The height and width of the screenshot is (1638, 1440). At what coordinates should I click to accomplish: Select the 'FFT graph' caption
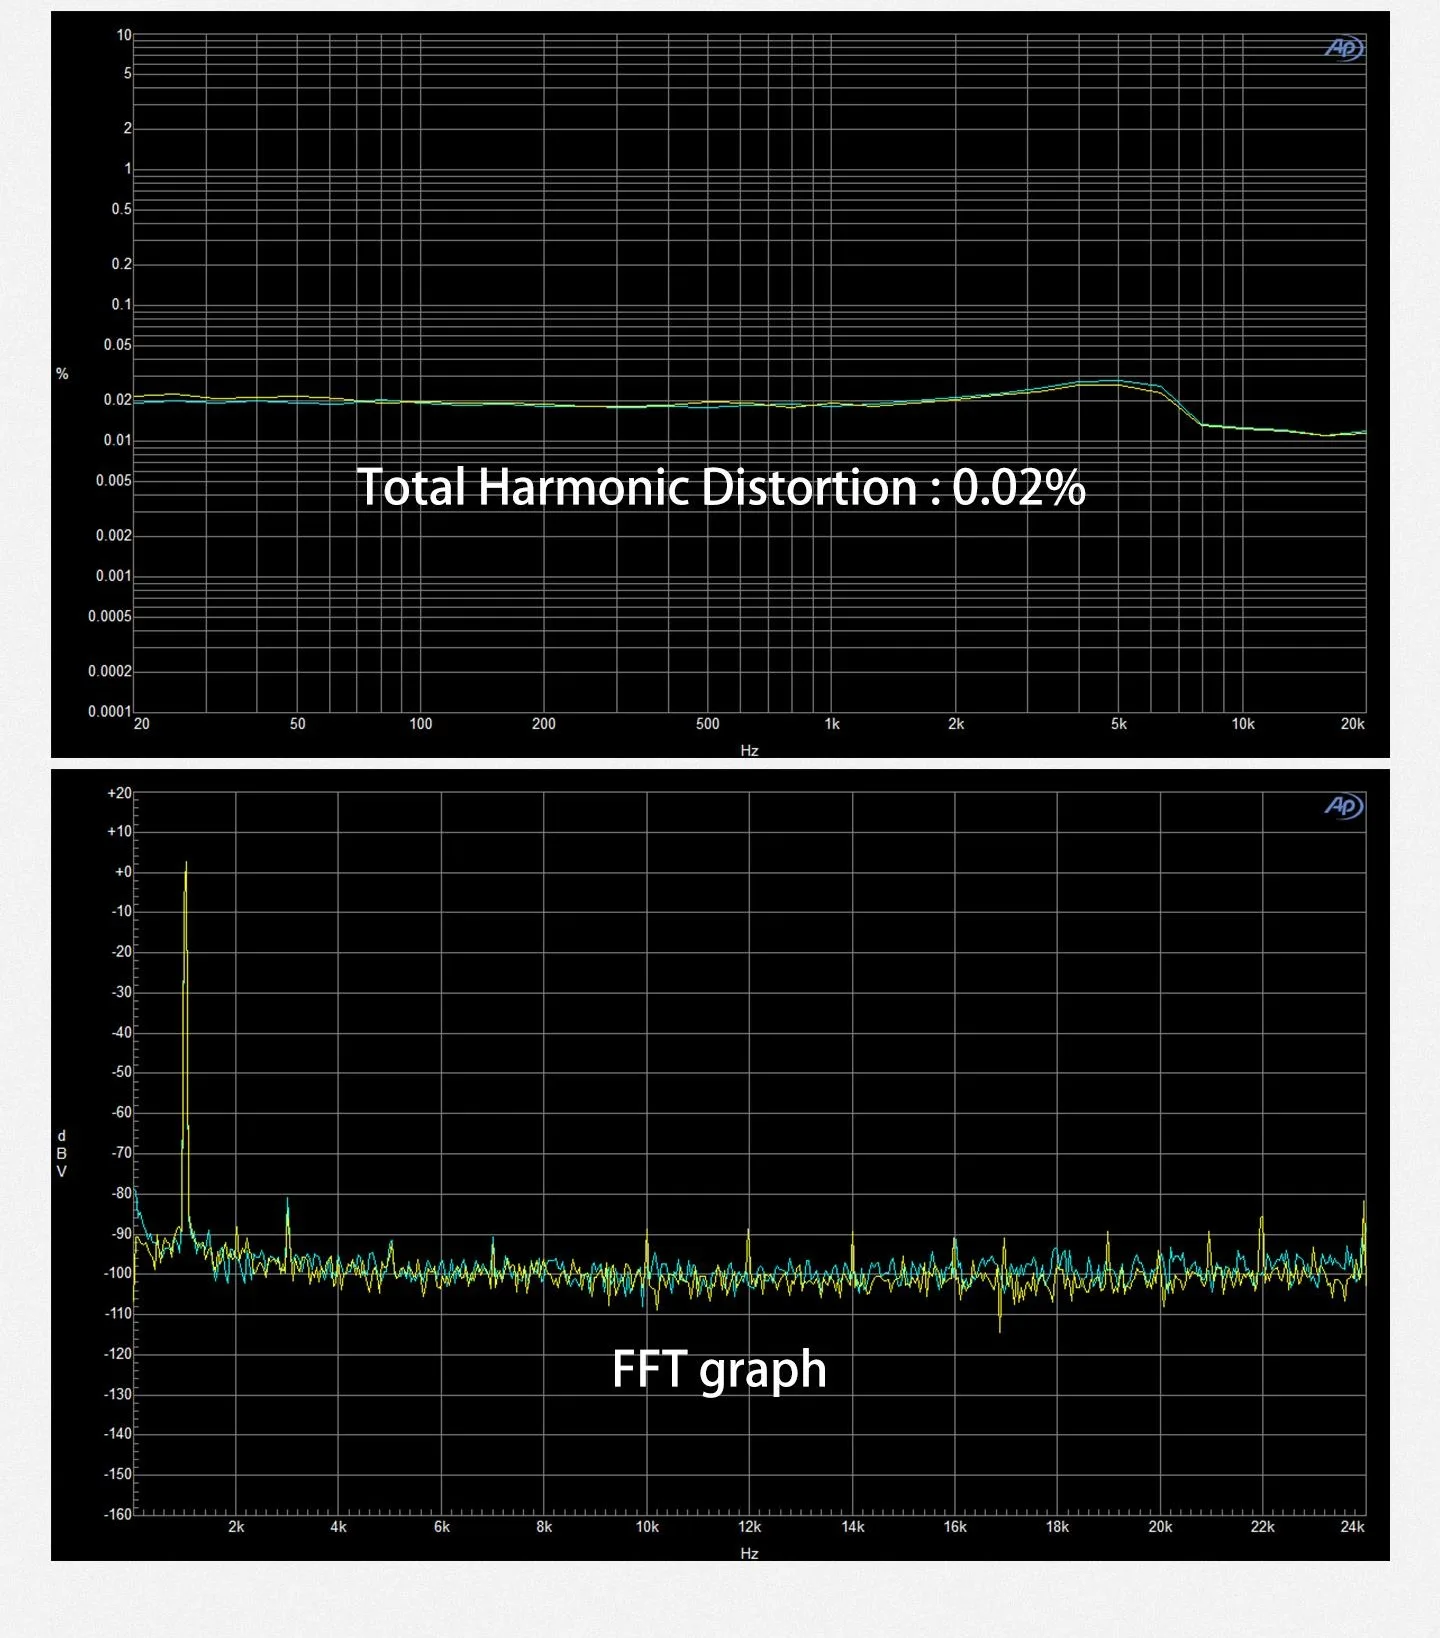click(719, 1369)
